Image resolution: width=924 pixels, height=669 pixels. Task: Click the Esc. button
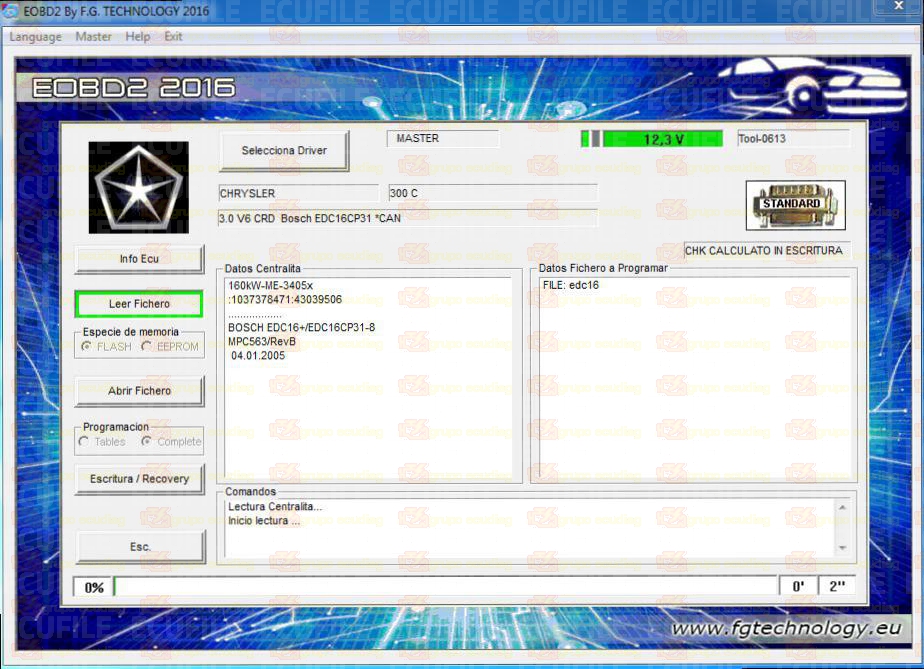141,547
